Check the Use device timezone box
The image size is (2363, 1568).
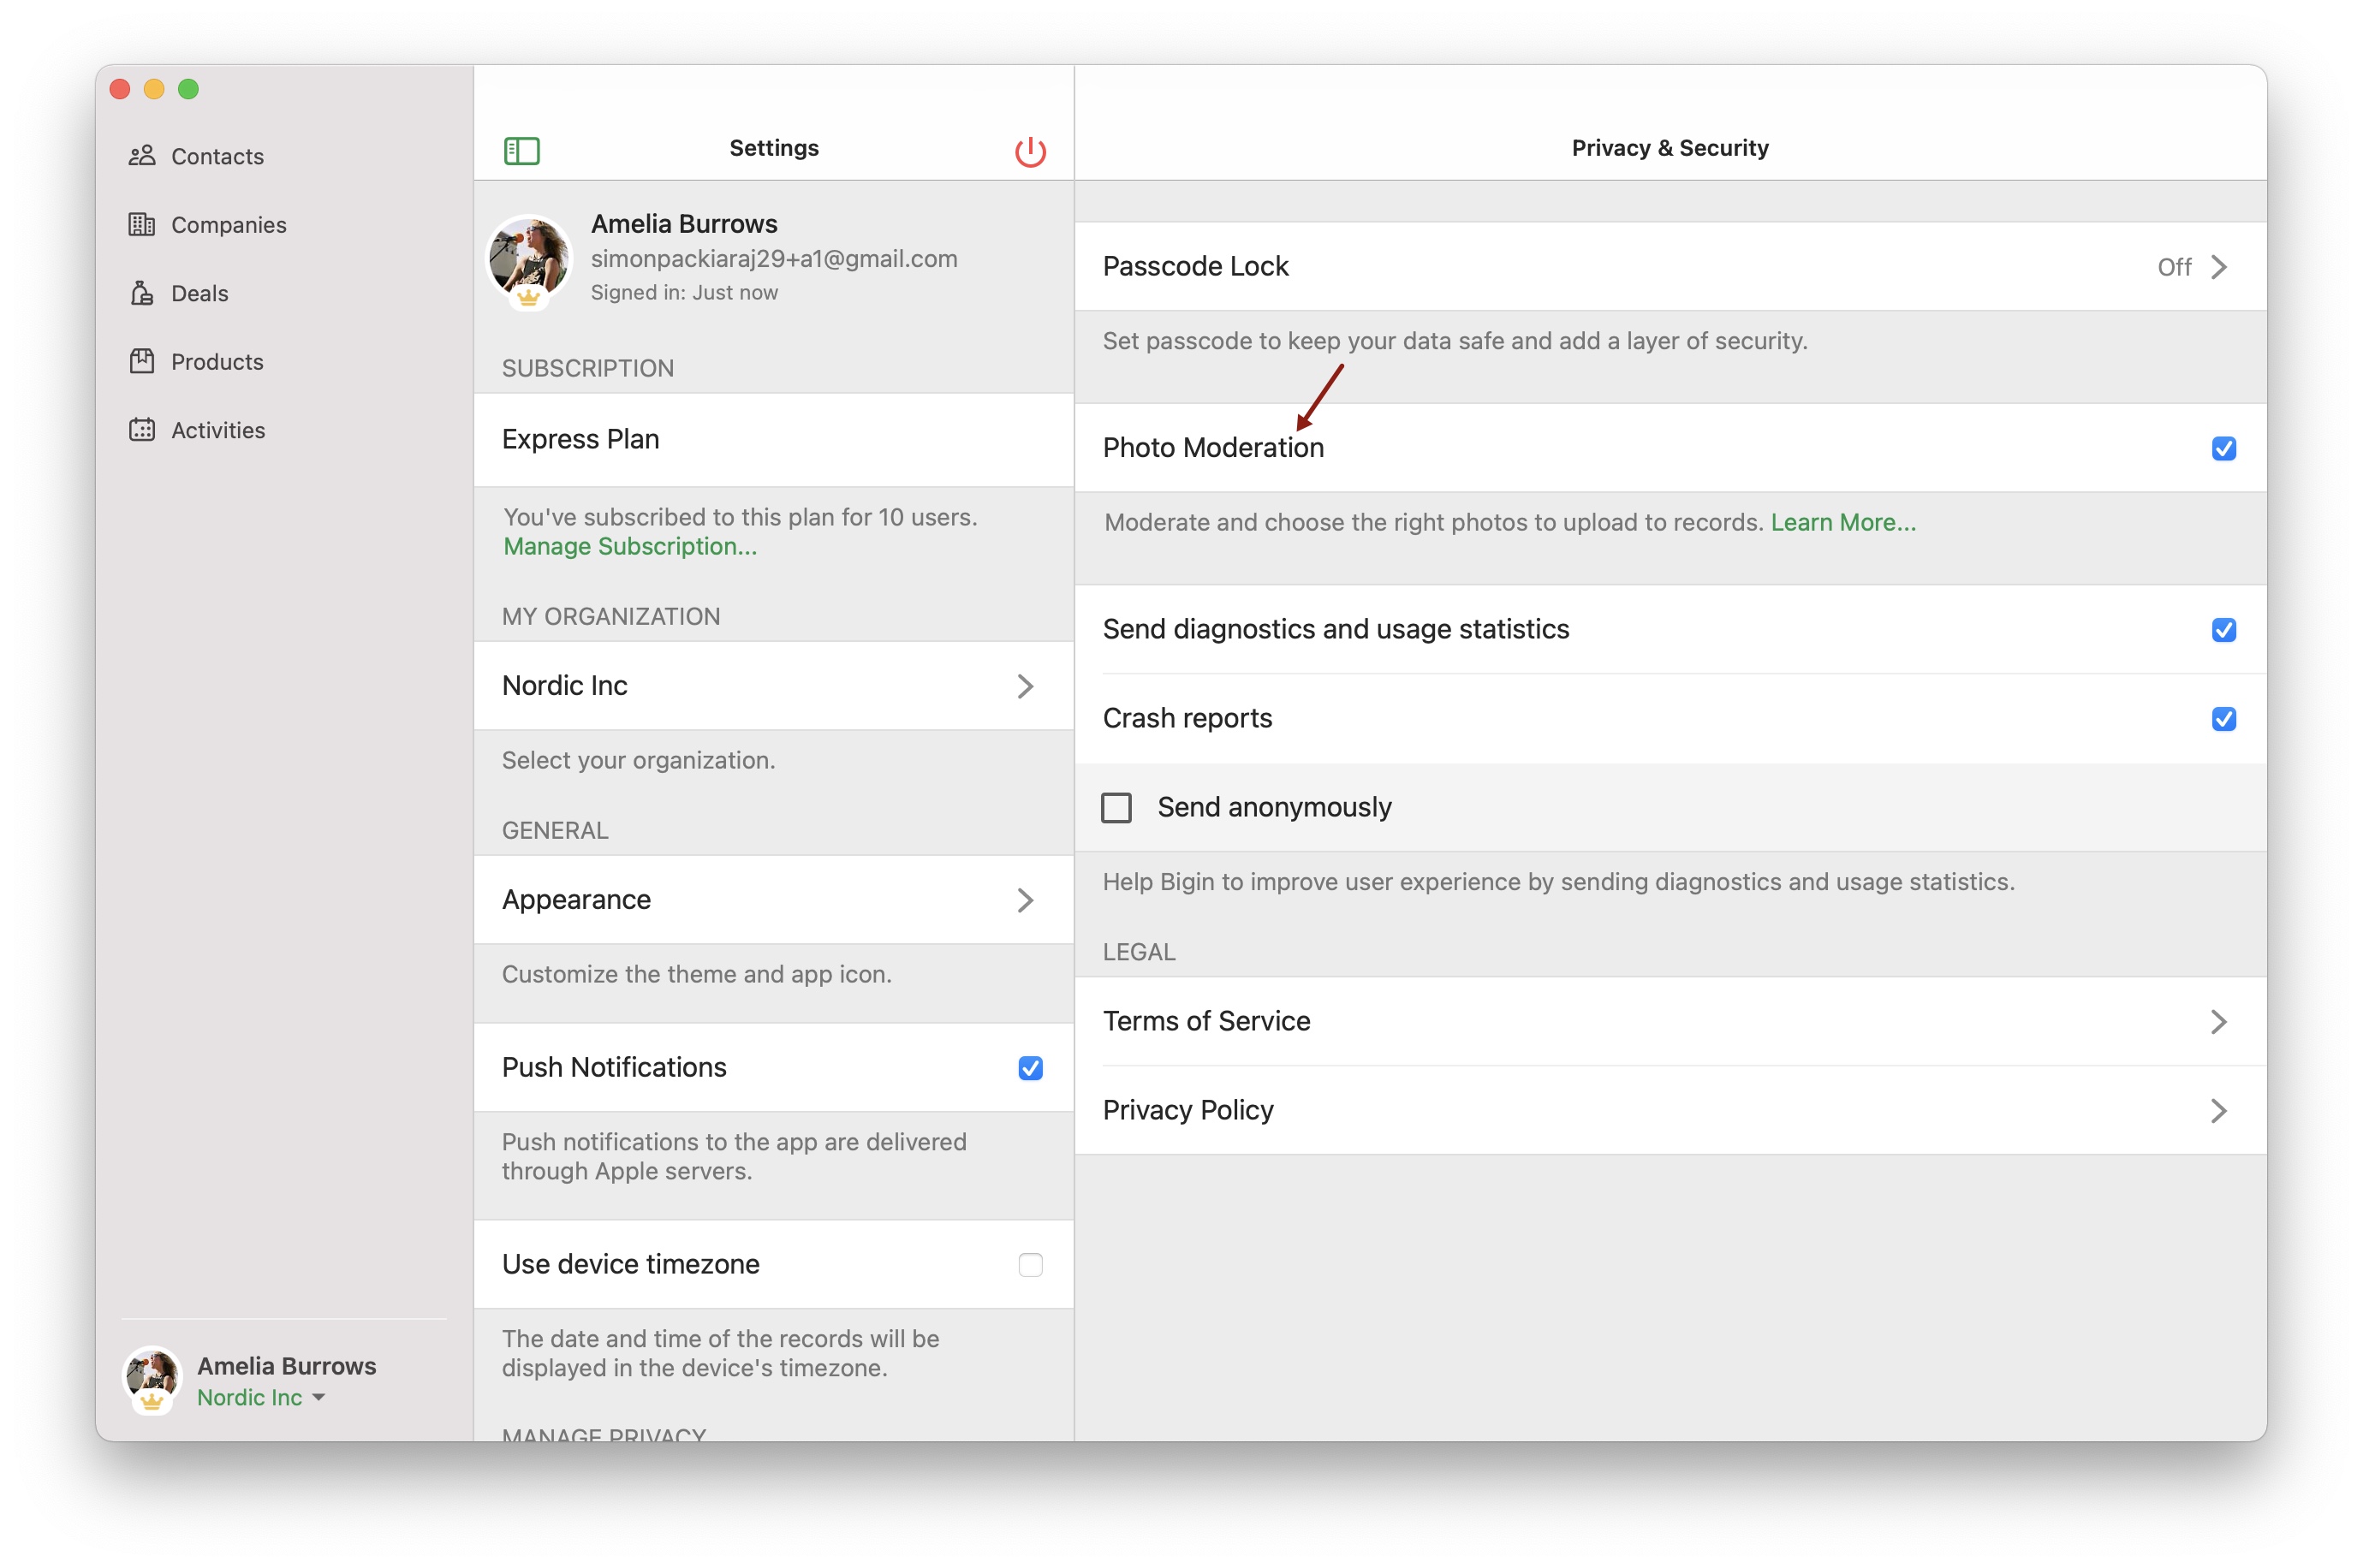tap(1029, 1264)
